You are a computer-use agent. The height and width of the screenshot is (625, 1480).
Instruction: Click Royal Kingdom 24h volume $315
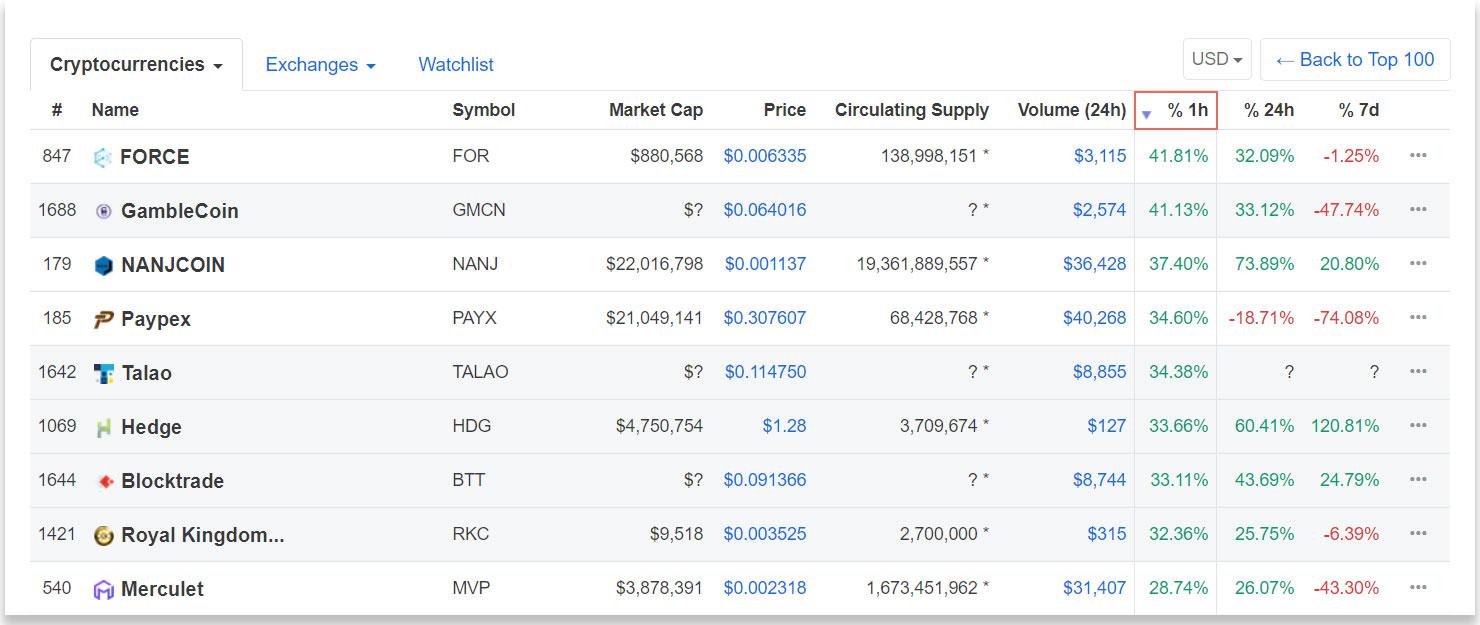1107,534
